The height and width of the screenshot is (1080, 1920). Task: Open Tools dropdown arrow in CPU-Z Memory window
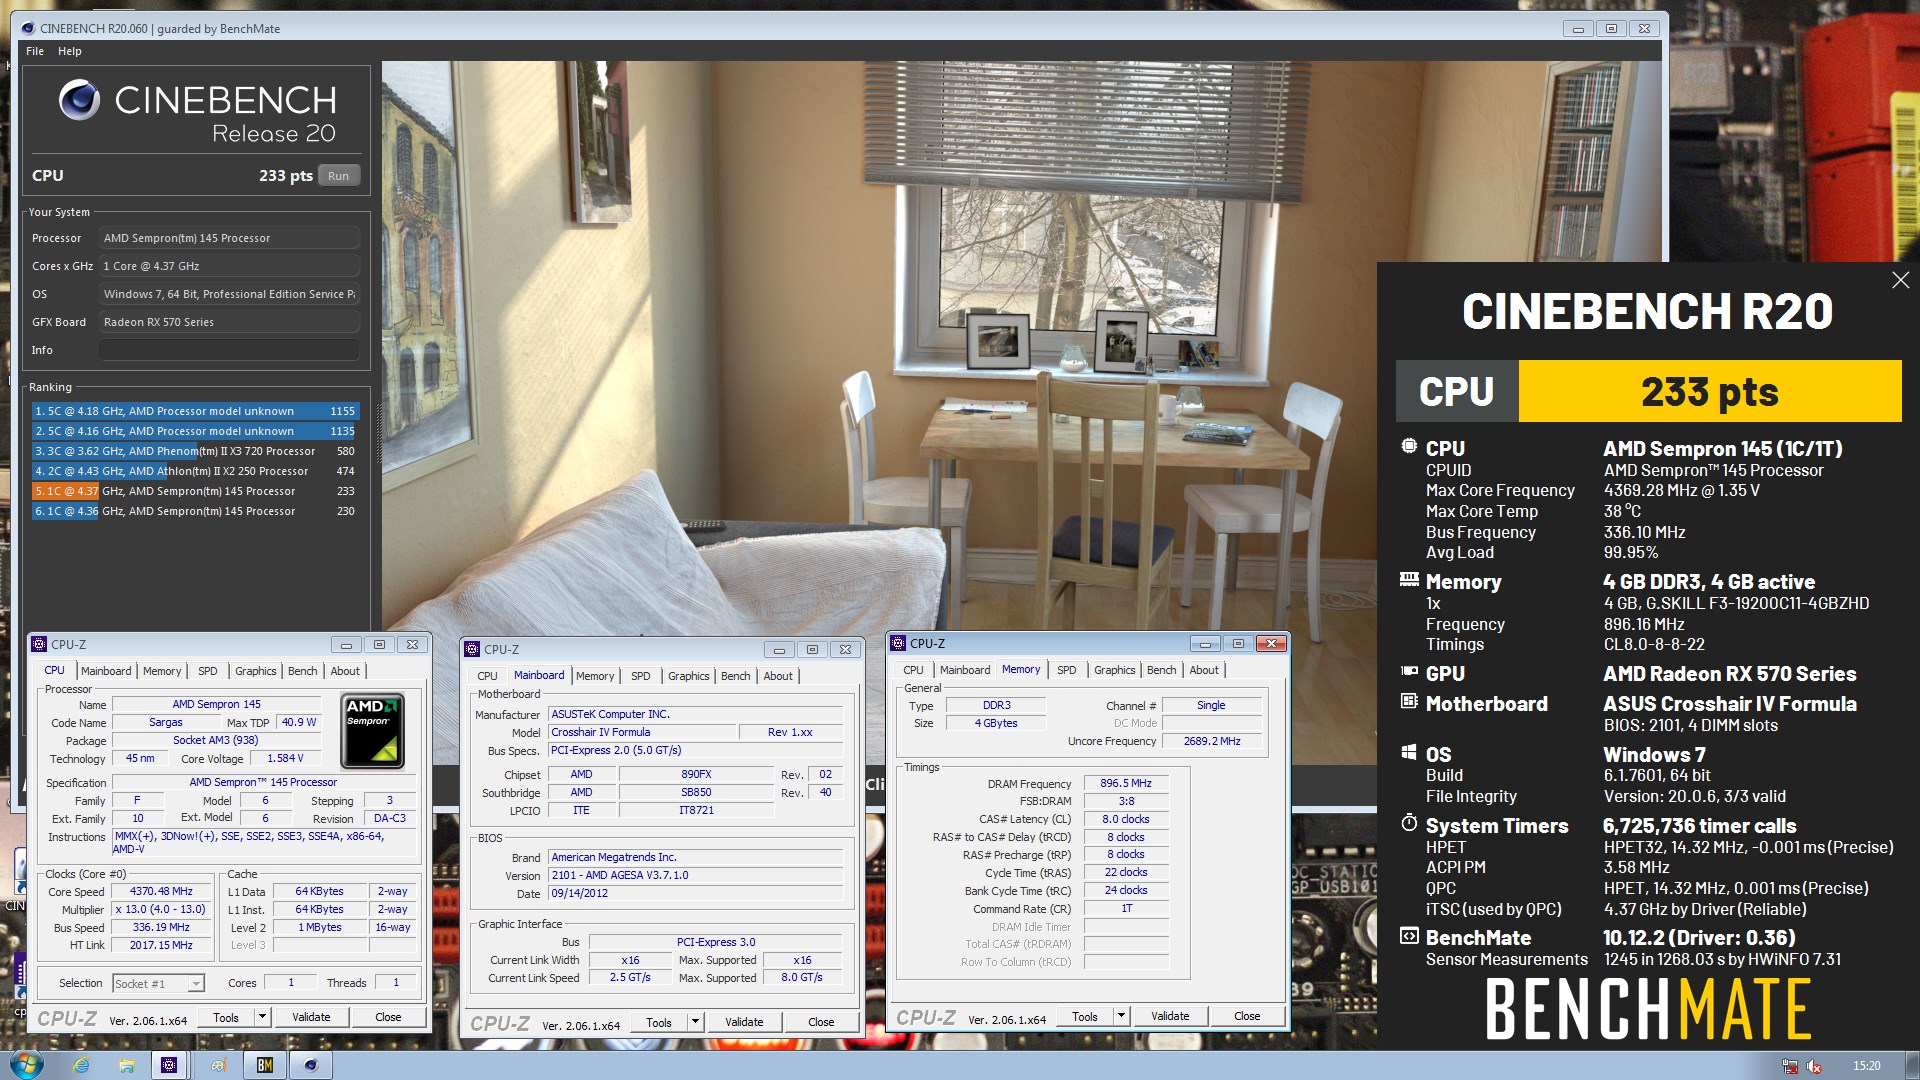pos(1121,1016)
